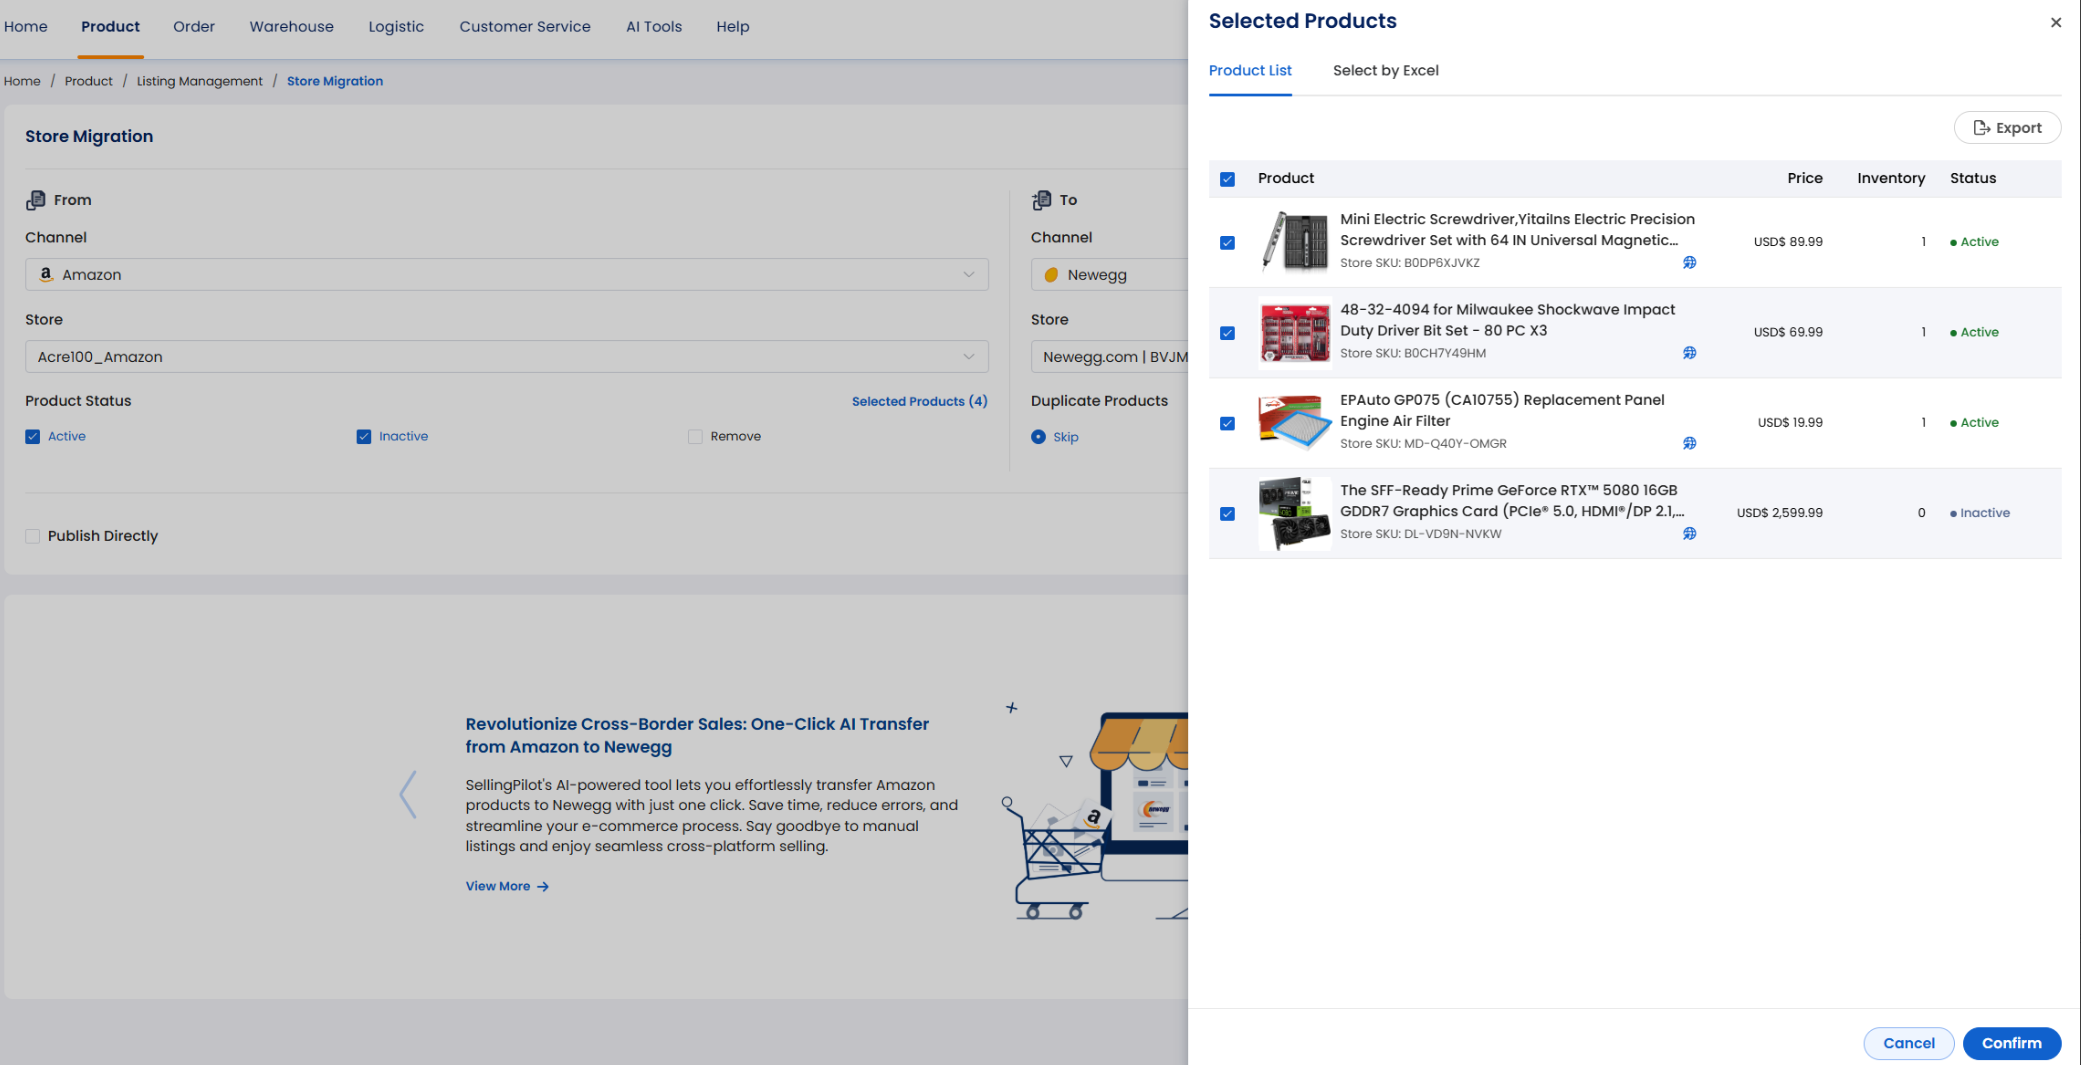Click the Store Migration breadcrumb

click(335, 81)
